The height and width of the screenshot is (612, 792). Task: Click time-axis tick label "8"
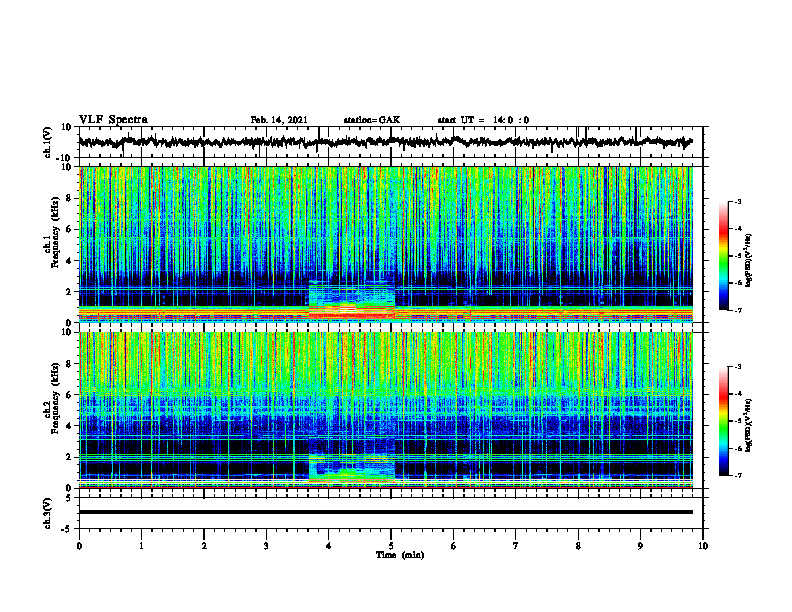click(578, 546)
